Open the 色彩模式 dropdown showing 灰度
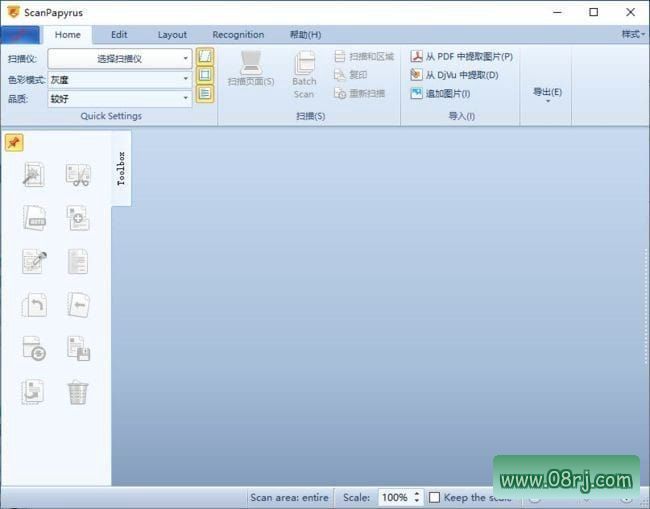This screenshot has height=509, width=650. (120, 79)
